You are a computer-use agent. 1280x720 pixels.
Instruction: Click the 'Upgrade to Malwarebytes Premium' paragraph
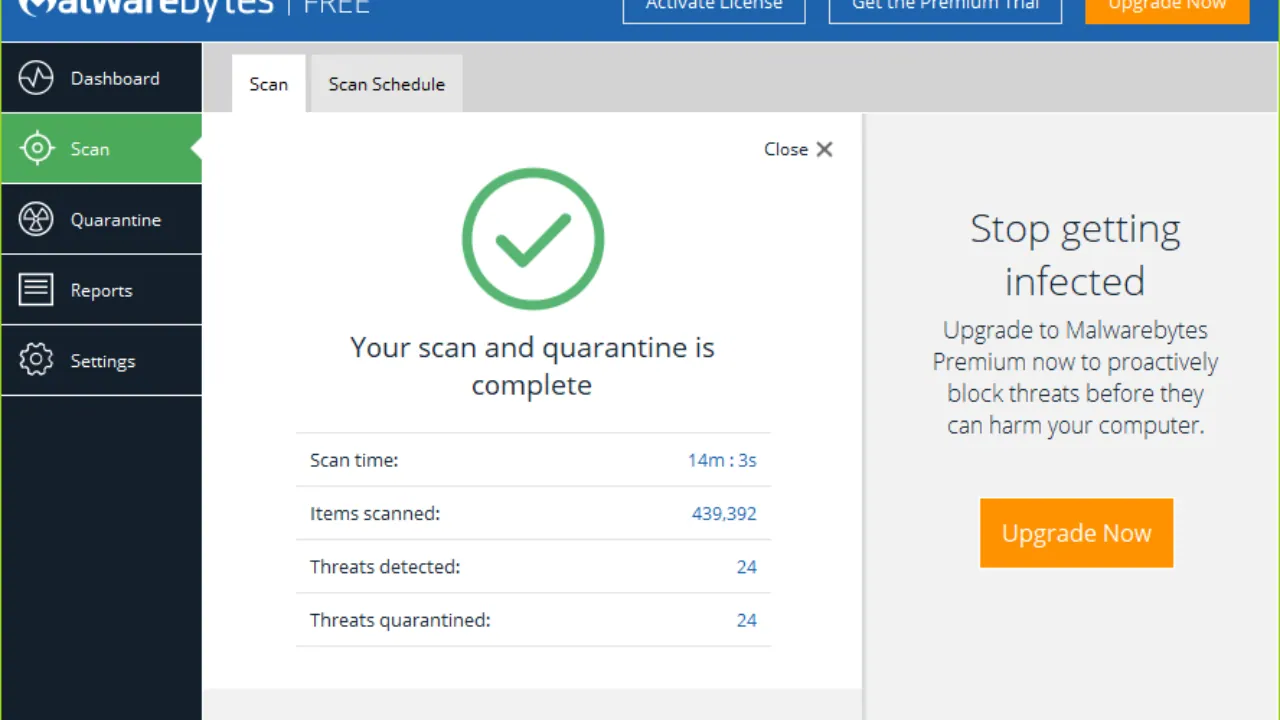(1075, 377)
